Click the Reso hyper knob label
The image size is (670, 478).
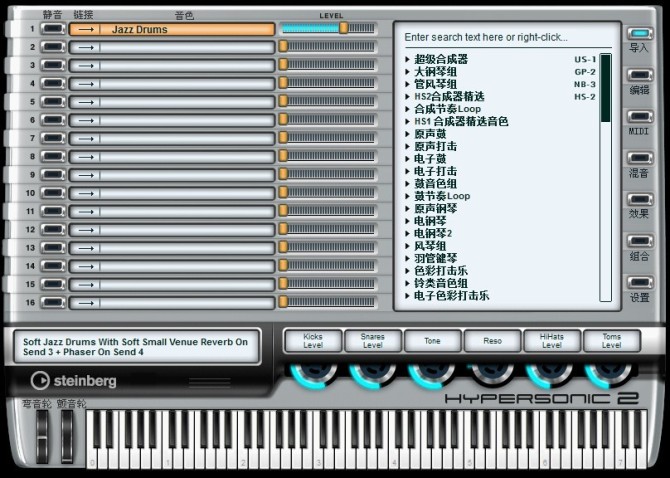[x=492, y=341]
